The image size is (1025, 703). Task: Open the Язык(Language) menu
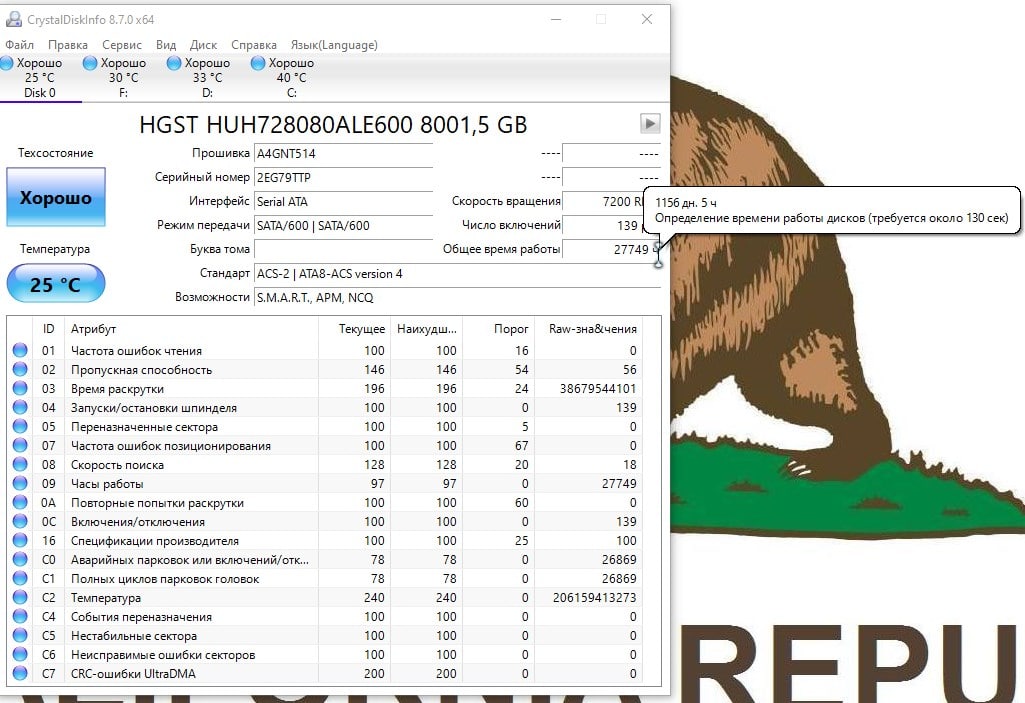coord(334,45)
